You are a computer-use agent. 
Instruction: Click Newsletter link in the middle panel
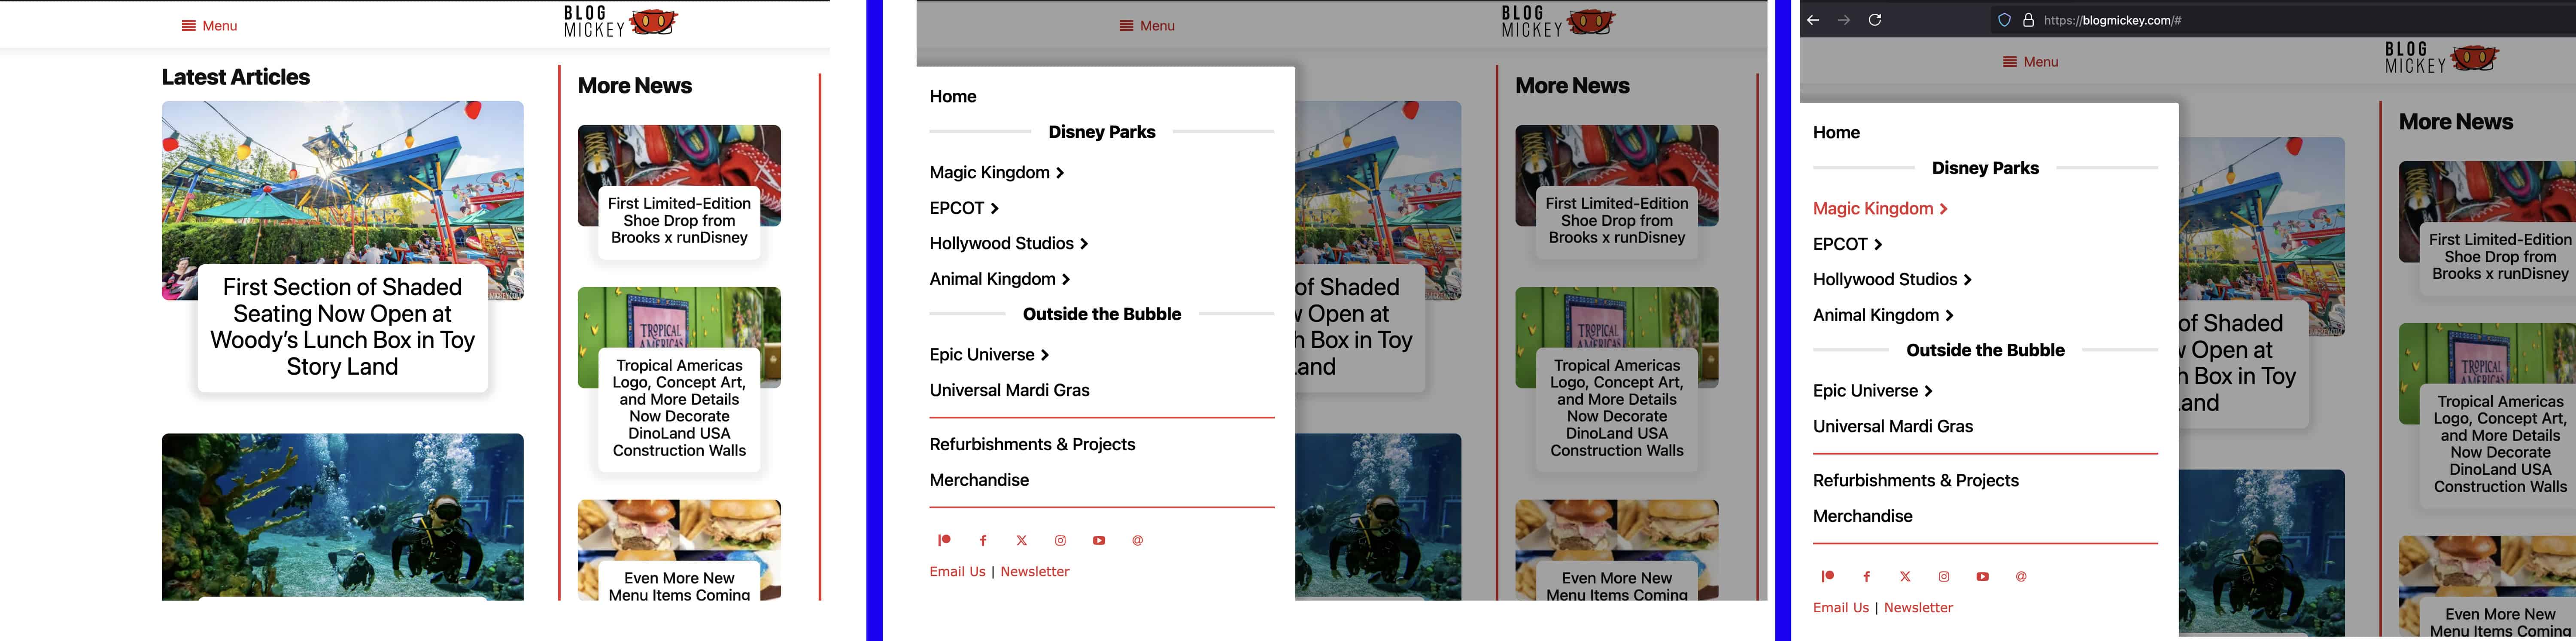coord(1035,572)
